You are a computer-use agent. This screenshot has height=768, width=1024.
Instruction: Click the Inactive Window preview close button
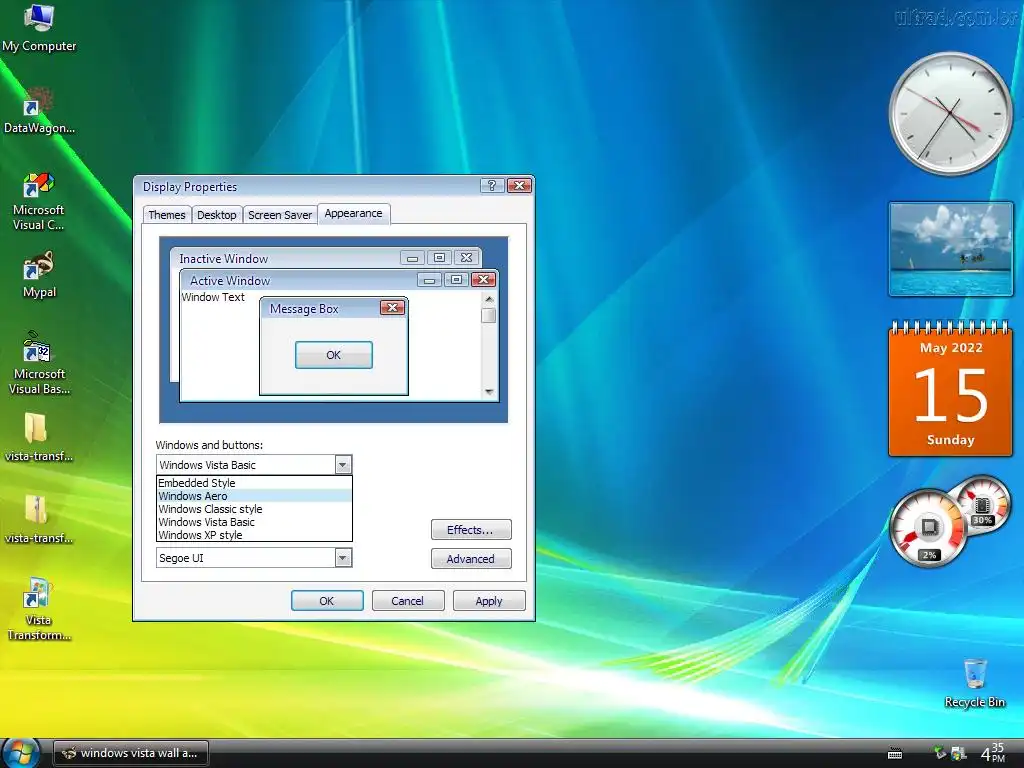click(466, 257)
